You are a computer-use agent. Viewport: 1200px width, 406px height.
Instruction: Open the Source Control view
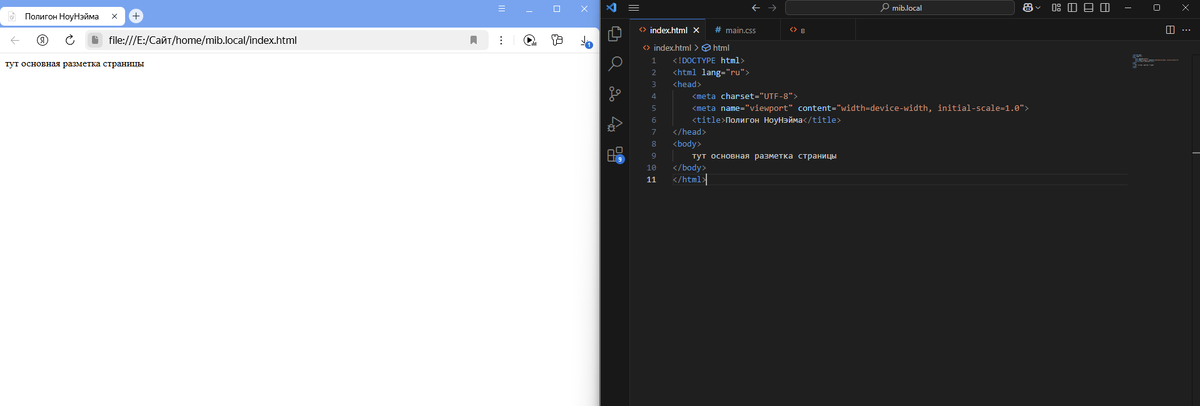615,94
